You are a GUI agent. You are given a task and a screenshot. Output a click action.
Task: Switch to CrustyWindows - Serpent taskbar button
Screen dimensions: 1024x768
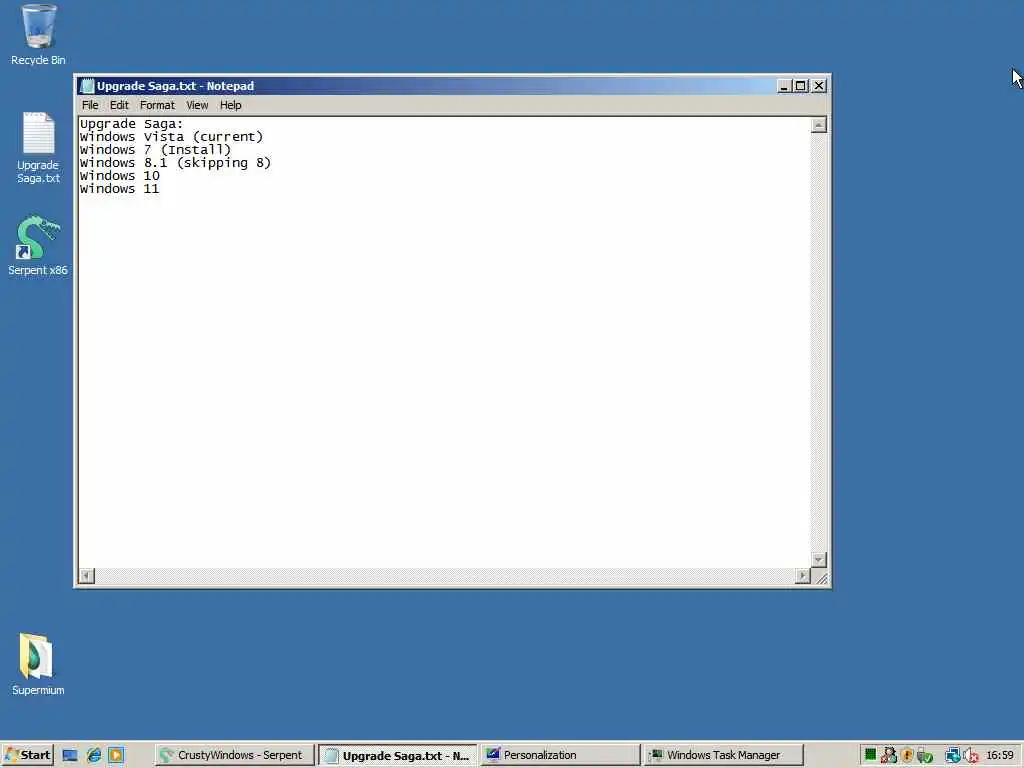point(234,755)
